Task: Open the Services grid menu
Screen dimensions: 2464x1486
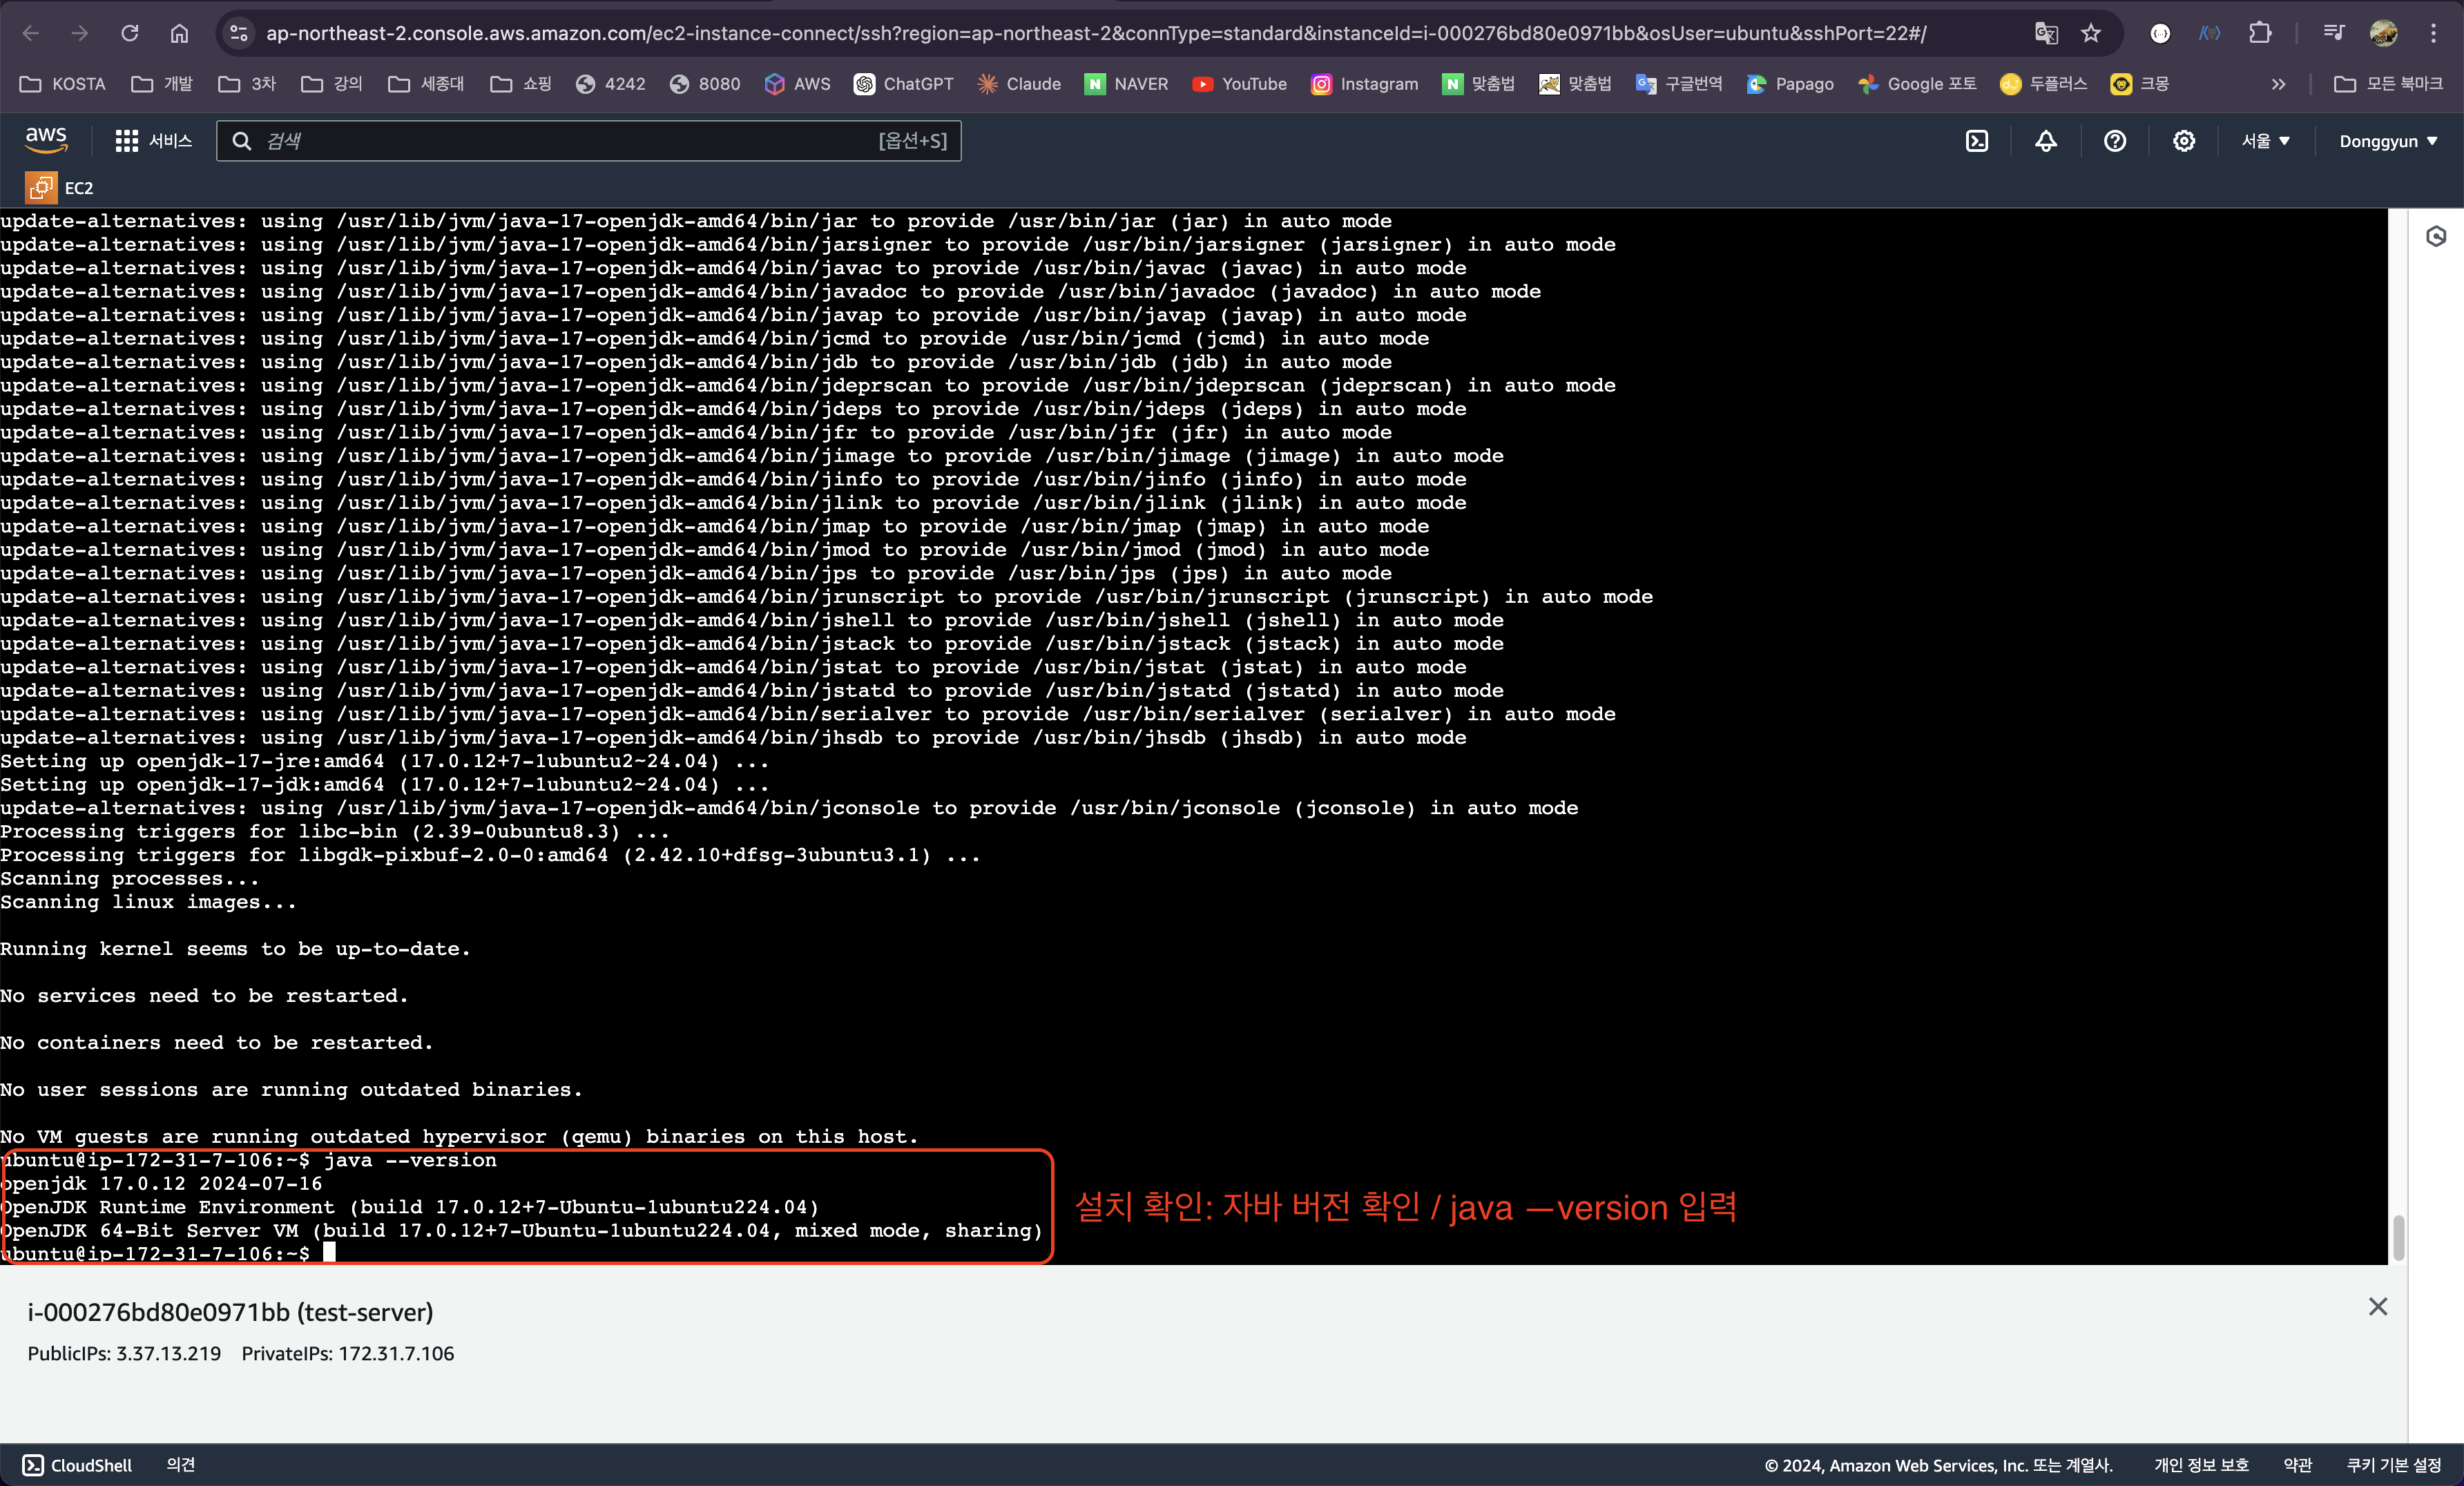Action: (x=153, y=141)
